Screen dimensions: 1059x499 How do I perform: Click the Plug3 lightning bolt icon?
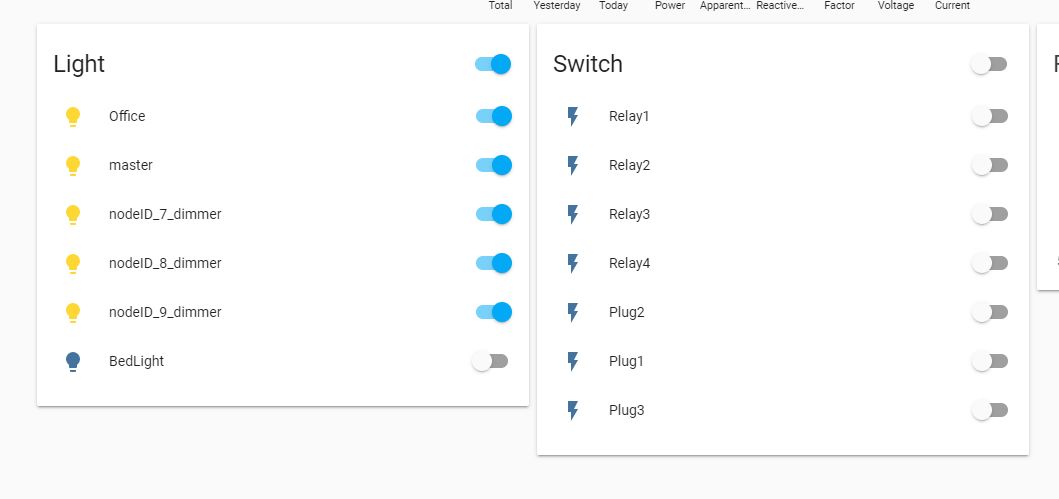572,411
